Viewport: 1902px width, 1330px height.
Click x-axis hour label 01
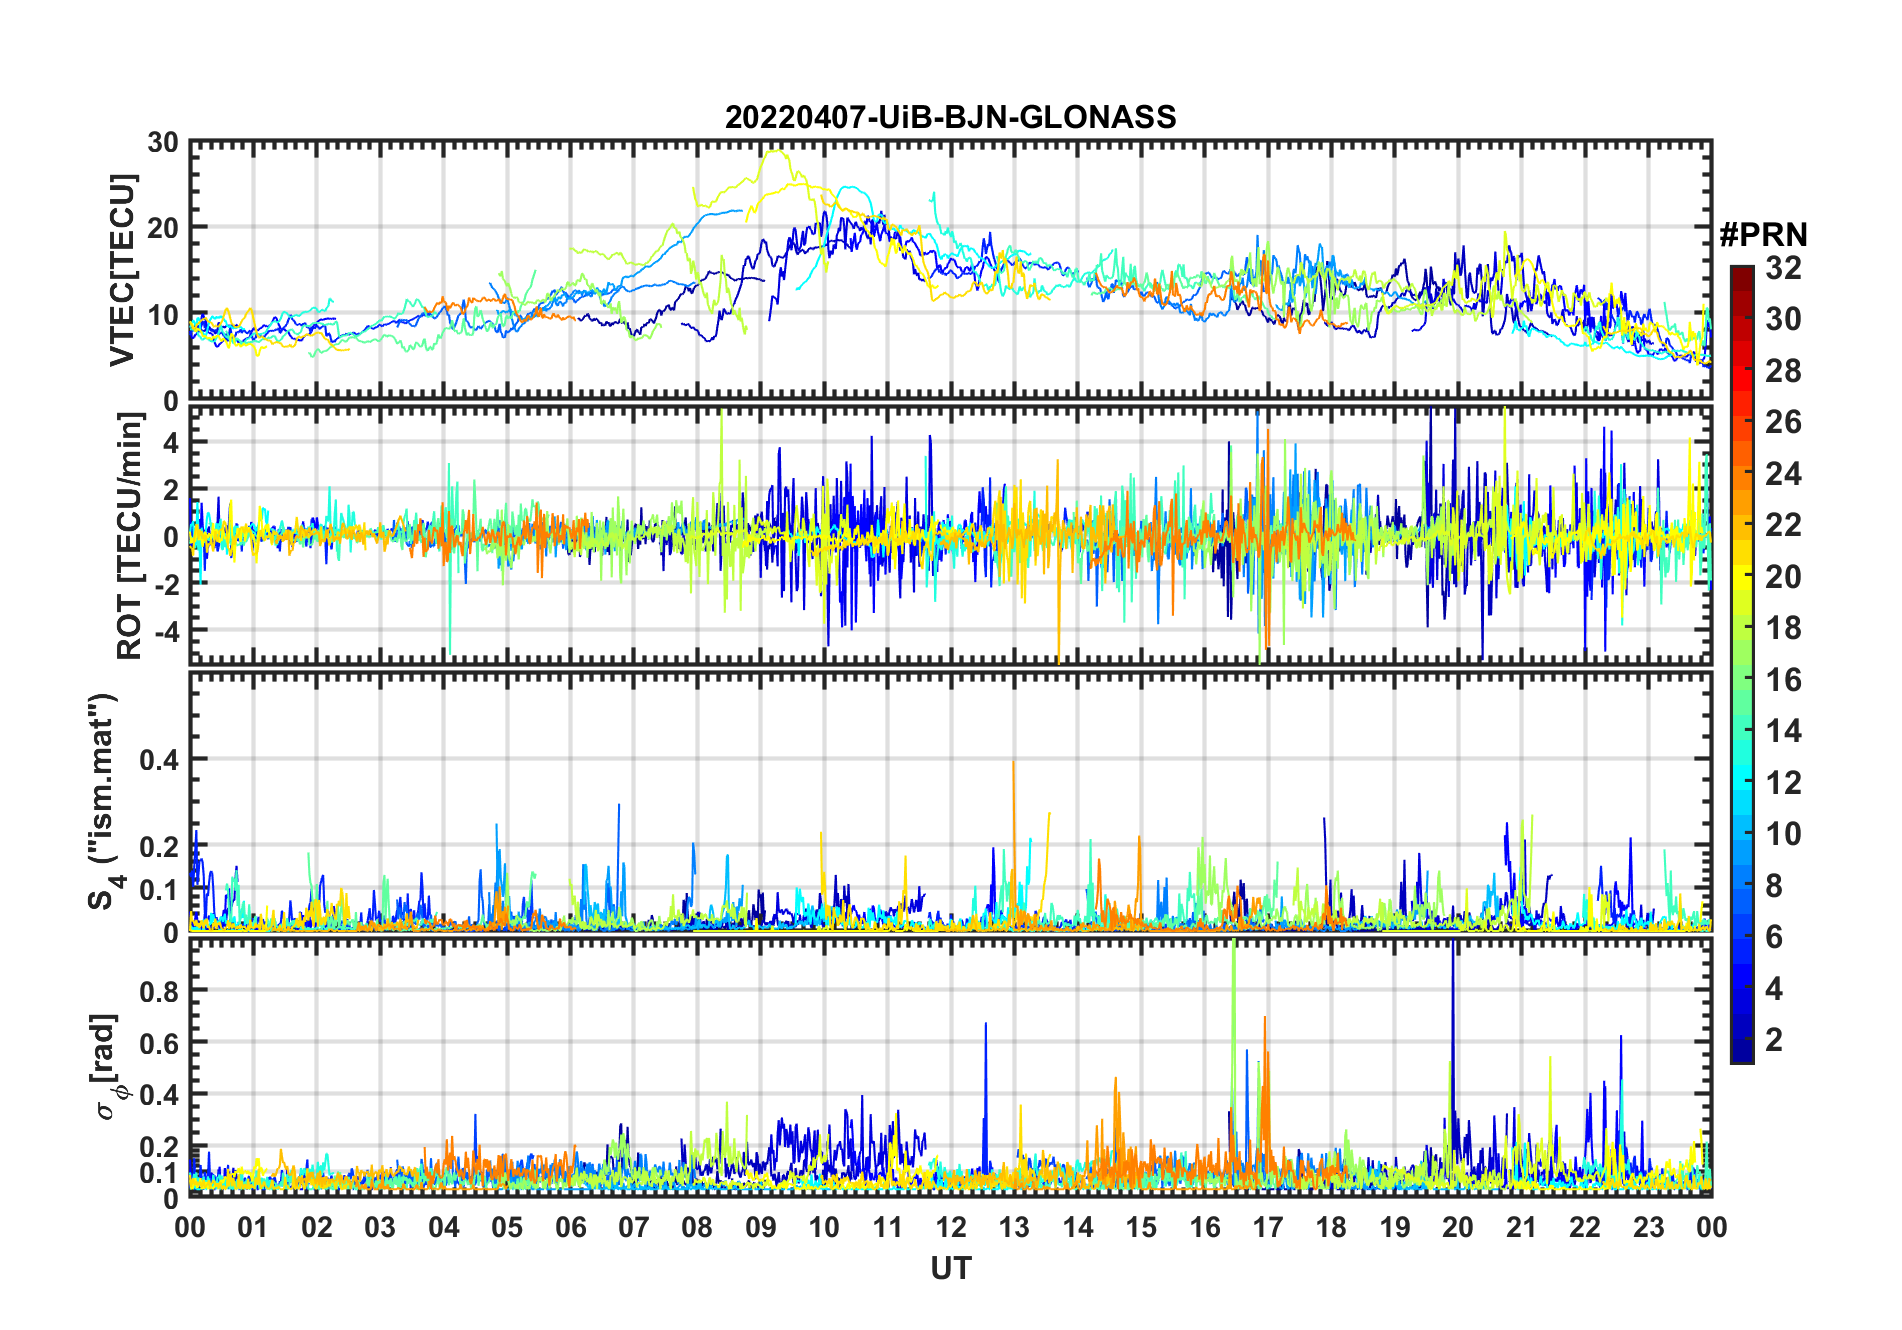pyautogui.click(x=253, y=1228)
